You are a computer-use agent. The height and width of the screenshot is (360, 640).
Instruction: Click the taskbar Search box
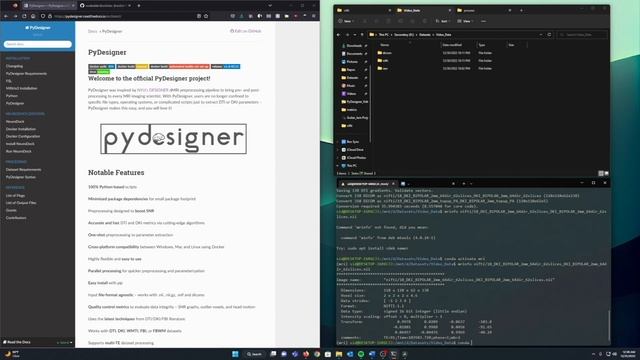254,354
